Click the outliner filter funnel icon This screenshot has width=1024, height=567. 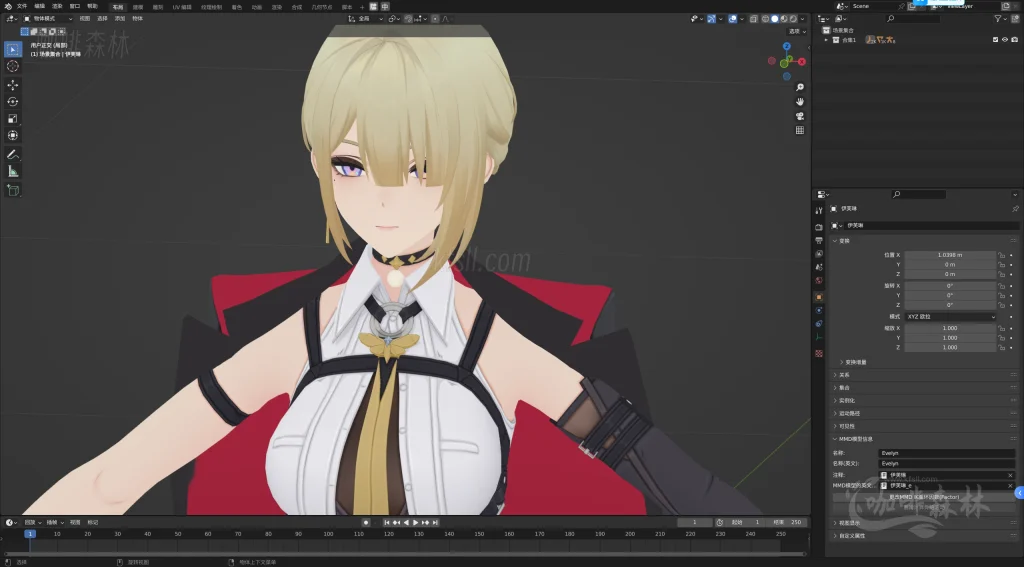pyautogui.click(x=997, y=19)
